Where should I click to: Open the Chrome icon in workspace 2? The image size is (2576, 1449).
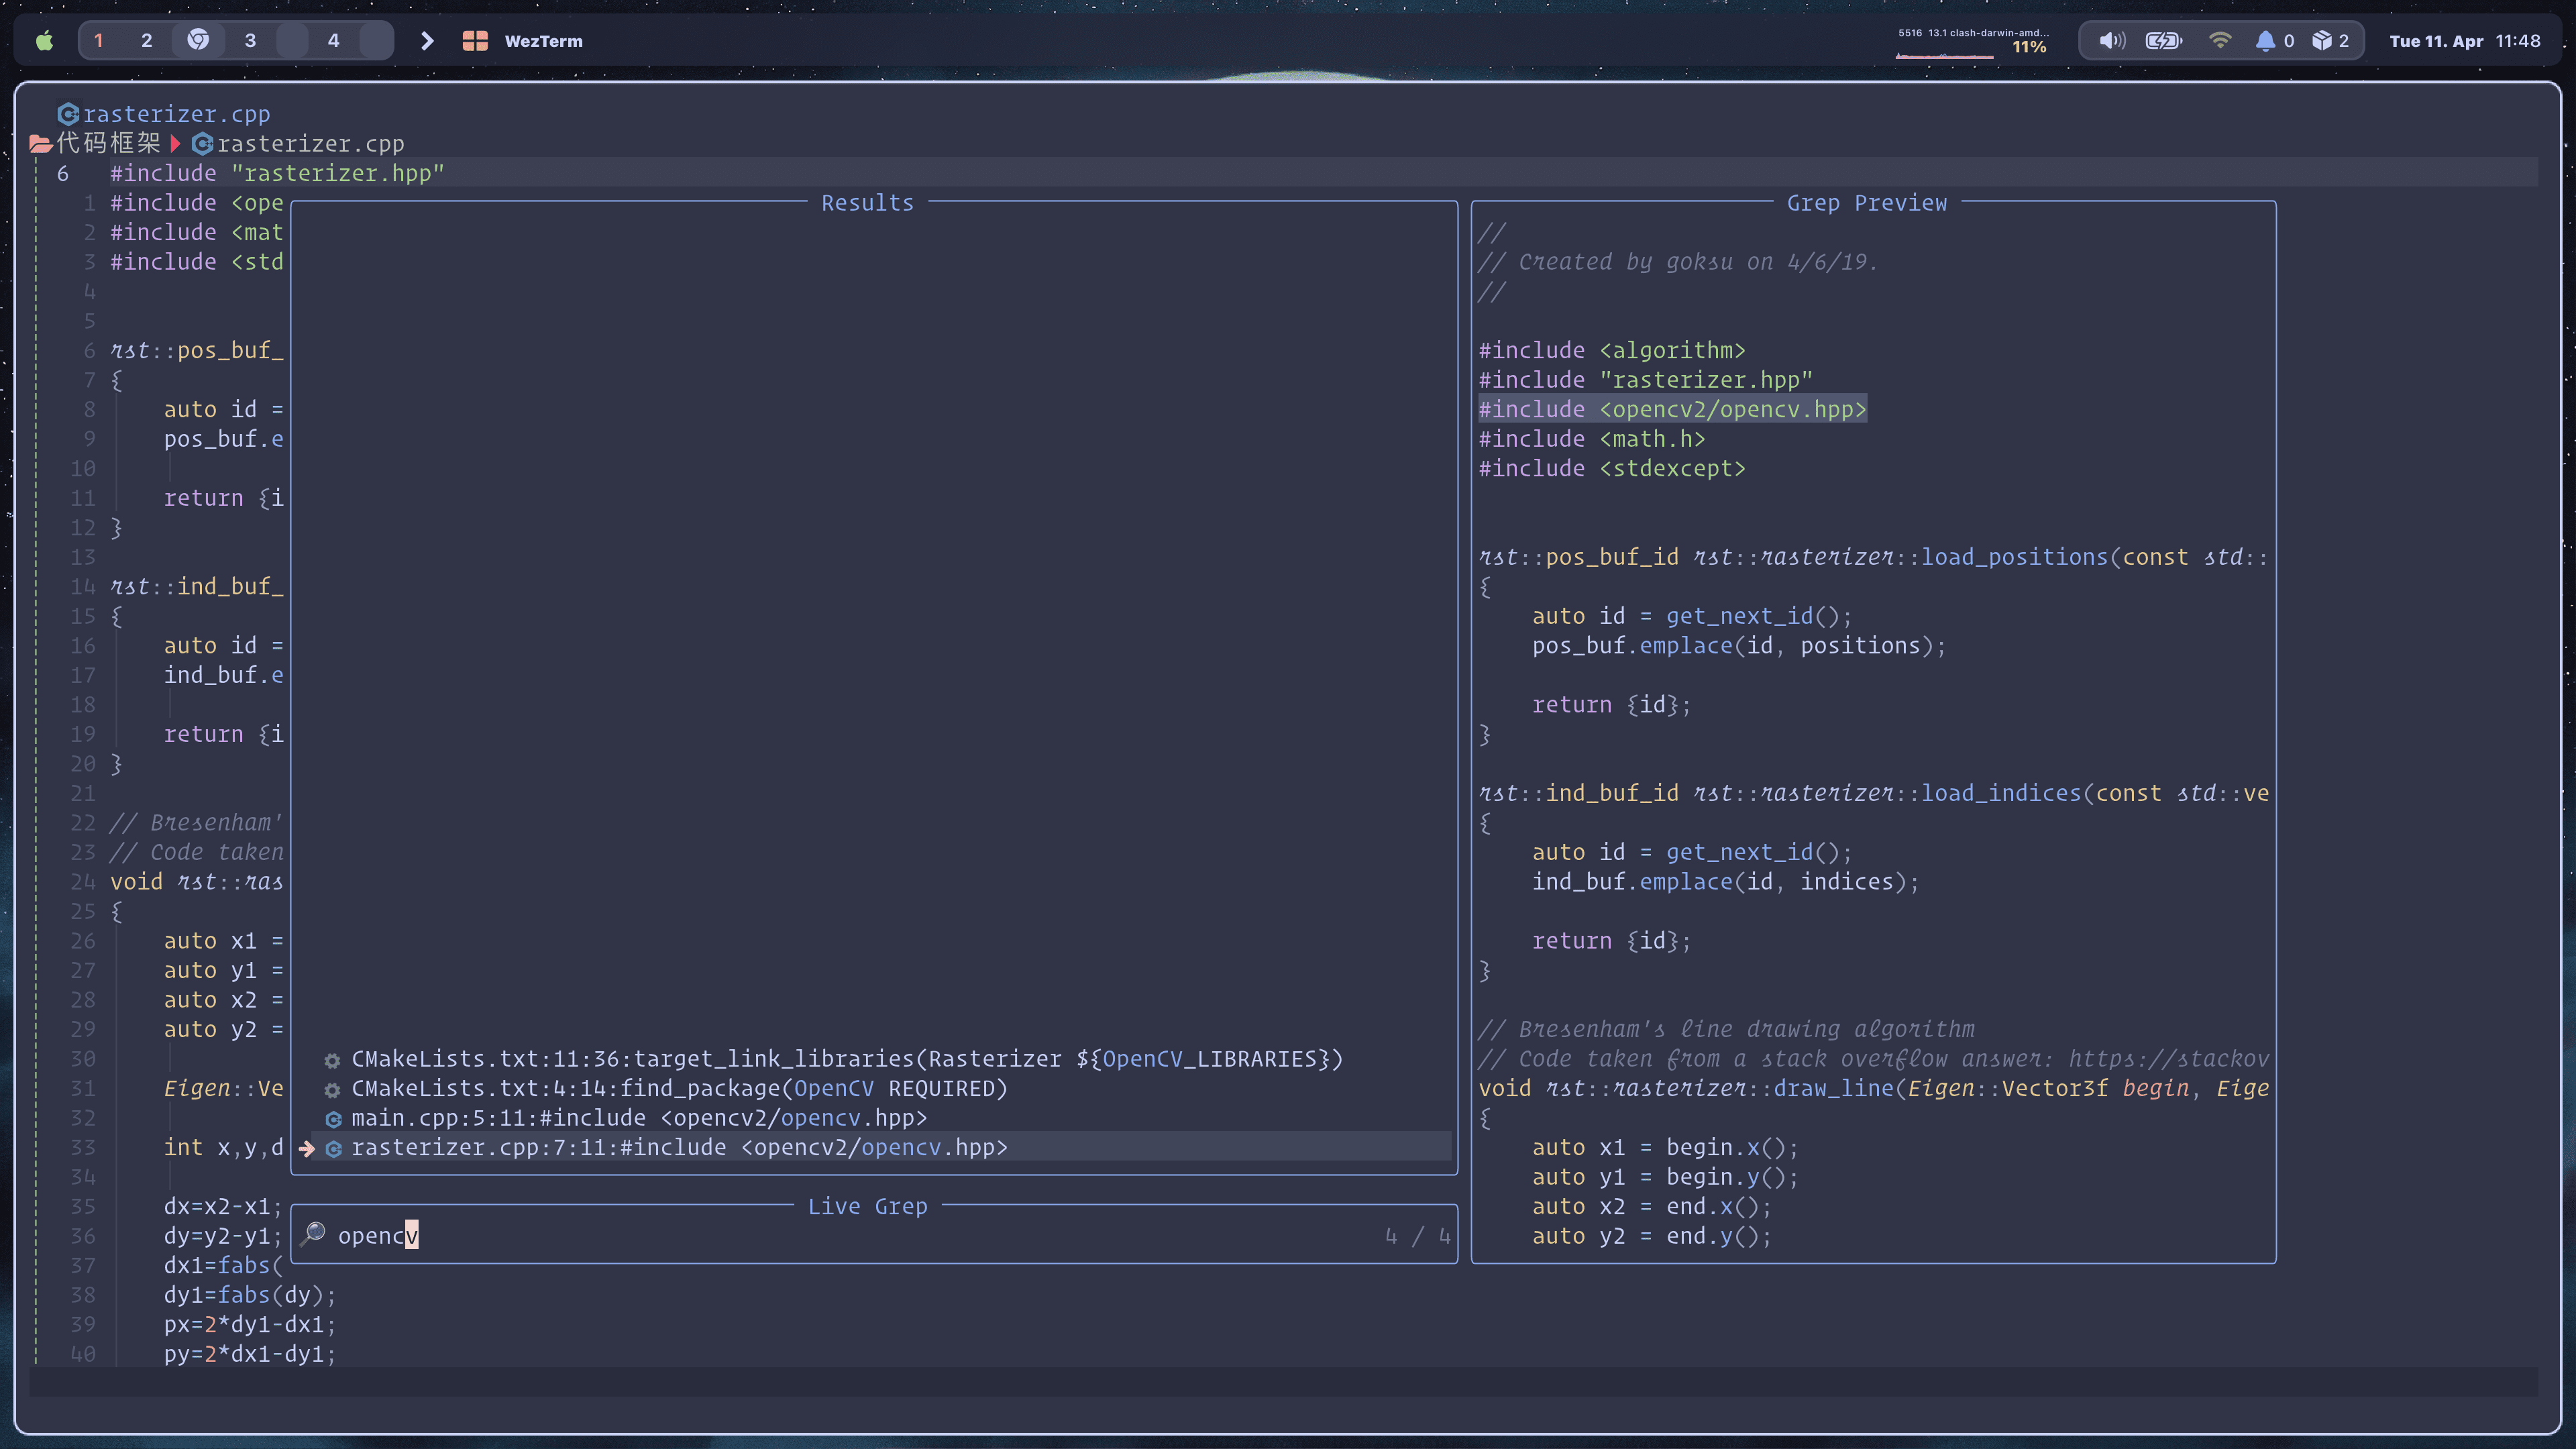pyautogui.click(x=198, y=40)
